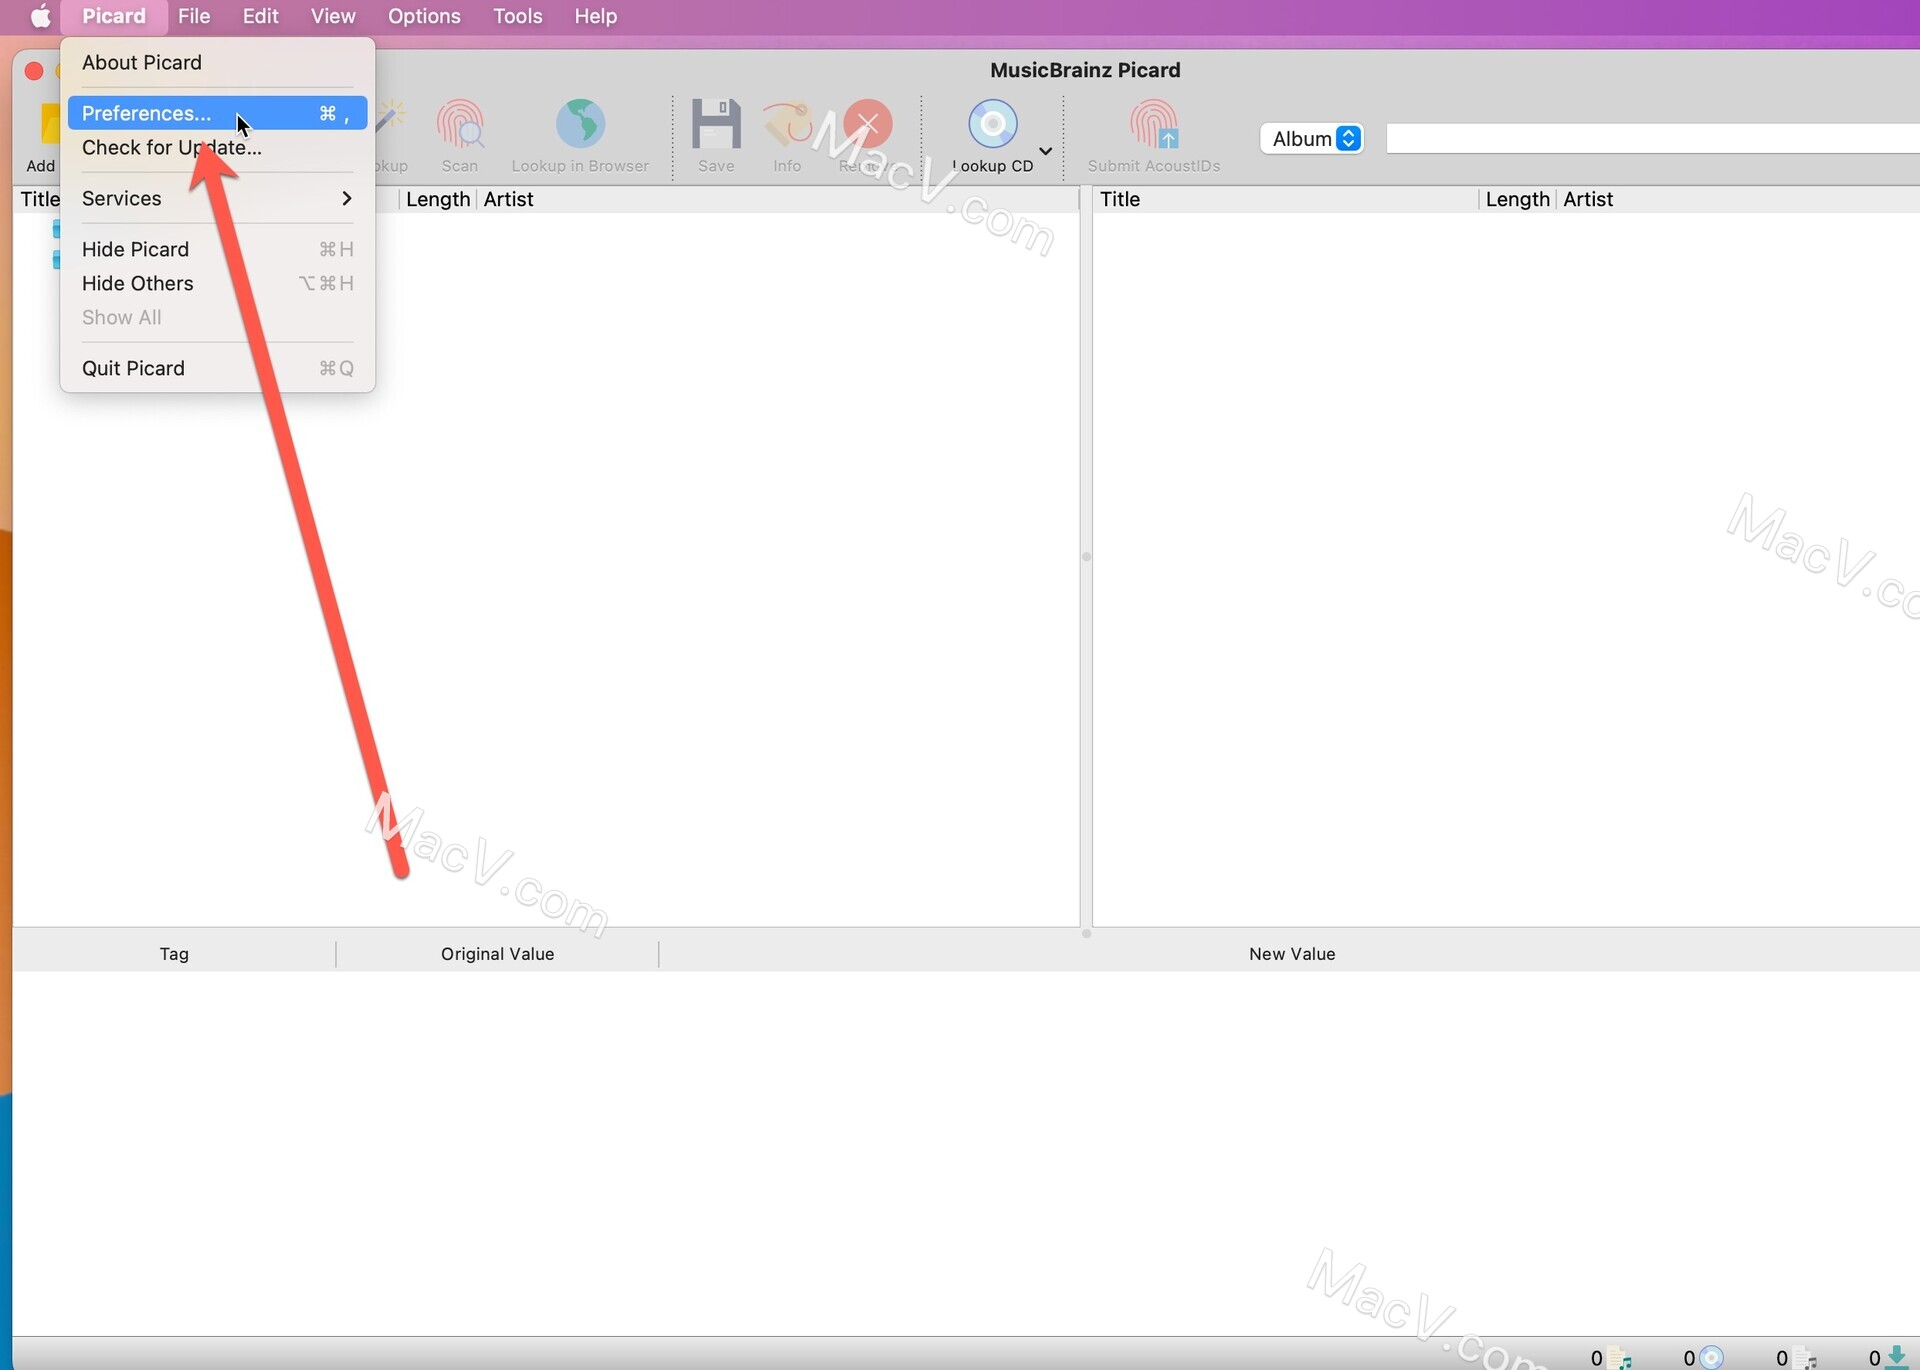Click the Length column header in right pane
The height and width of the screenshot is (1370, 1920).
coord(1517,199)
